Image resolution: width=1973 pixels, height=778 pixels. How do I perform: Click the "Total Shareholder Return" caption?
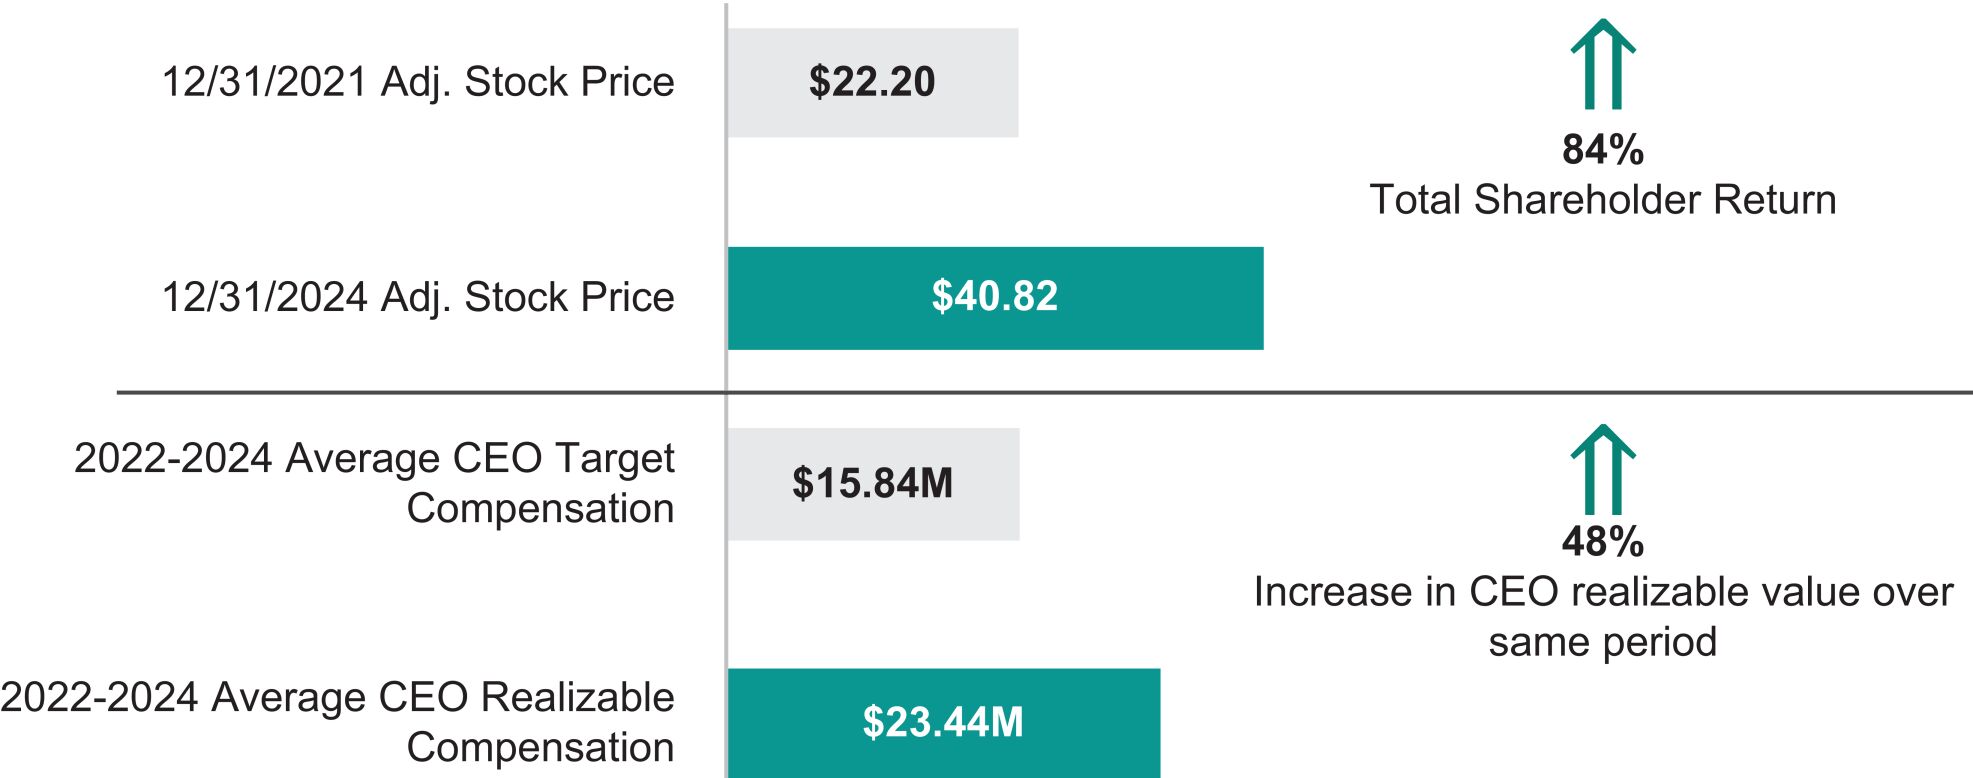point(1602,200)
